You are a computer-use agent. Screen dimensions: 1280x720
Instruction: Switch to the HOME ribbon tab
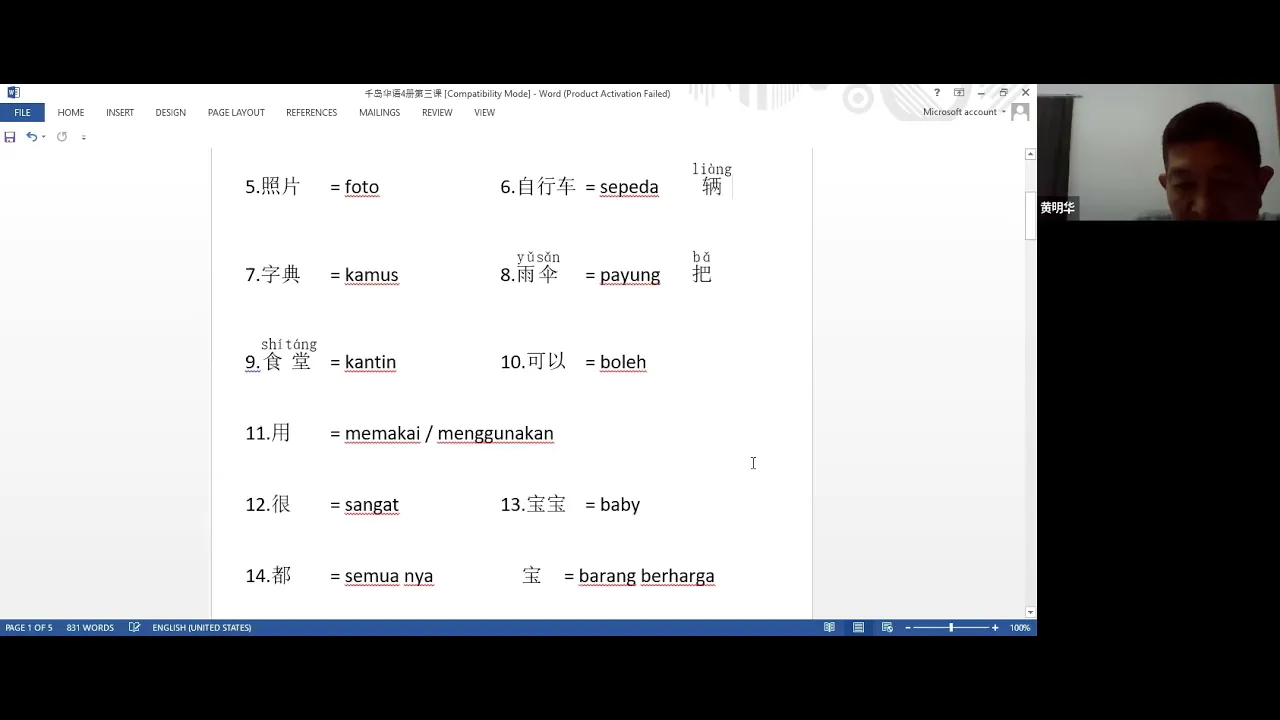click(x=71, y=113)
